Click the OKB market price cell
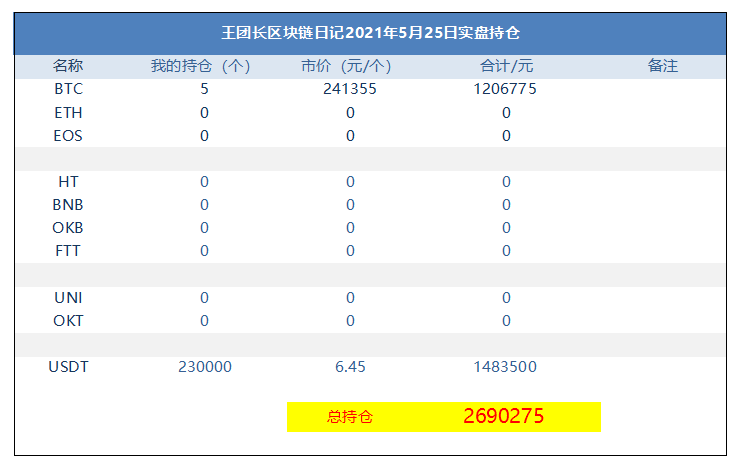This screenshot has width=741, height=466. (350, 228)
